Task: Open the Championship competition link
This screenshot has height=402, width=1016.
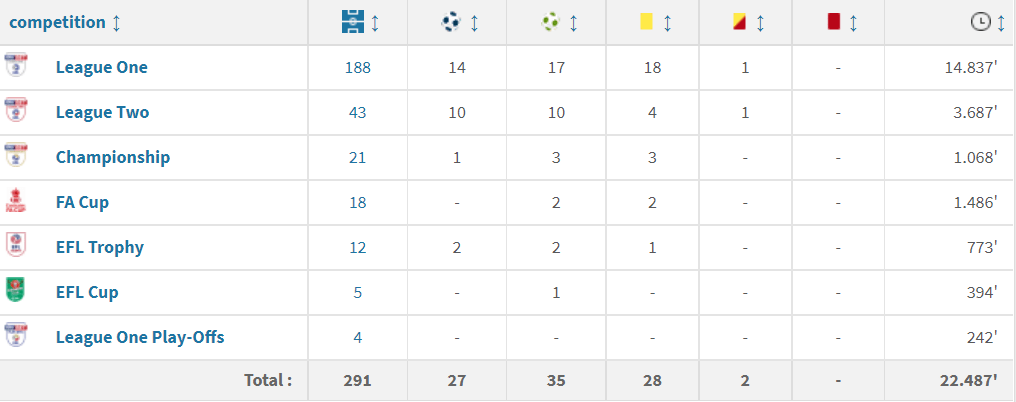Action: (x=113, y=157)
